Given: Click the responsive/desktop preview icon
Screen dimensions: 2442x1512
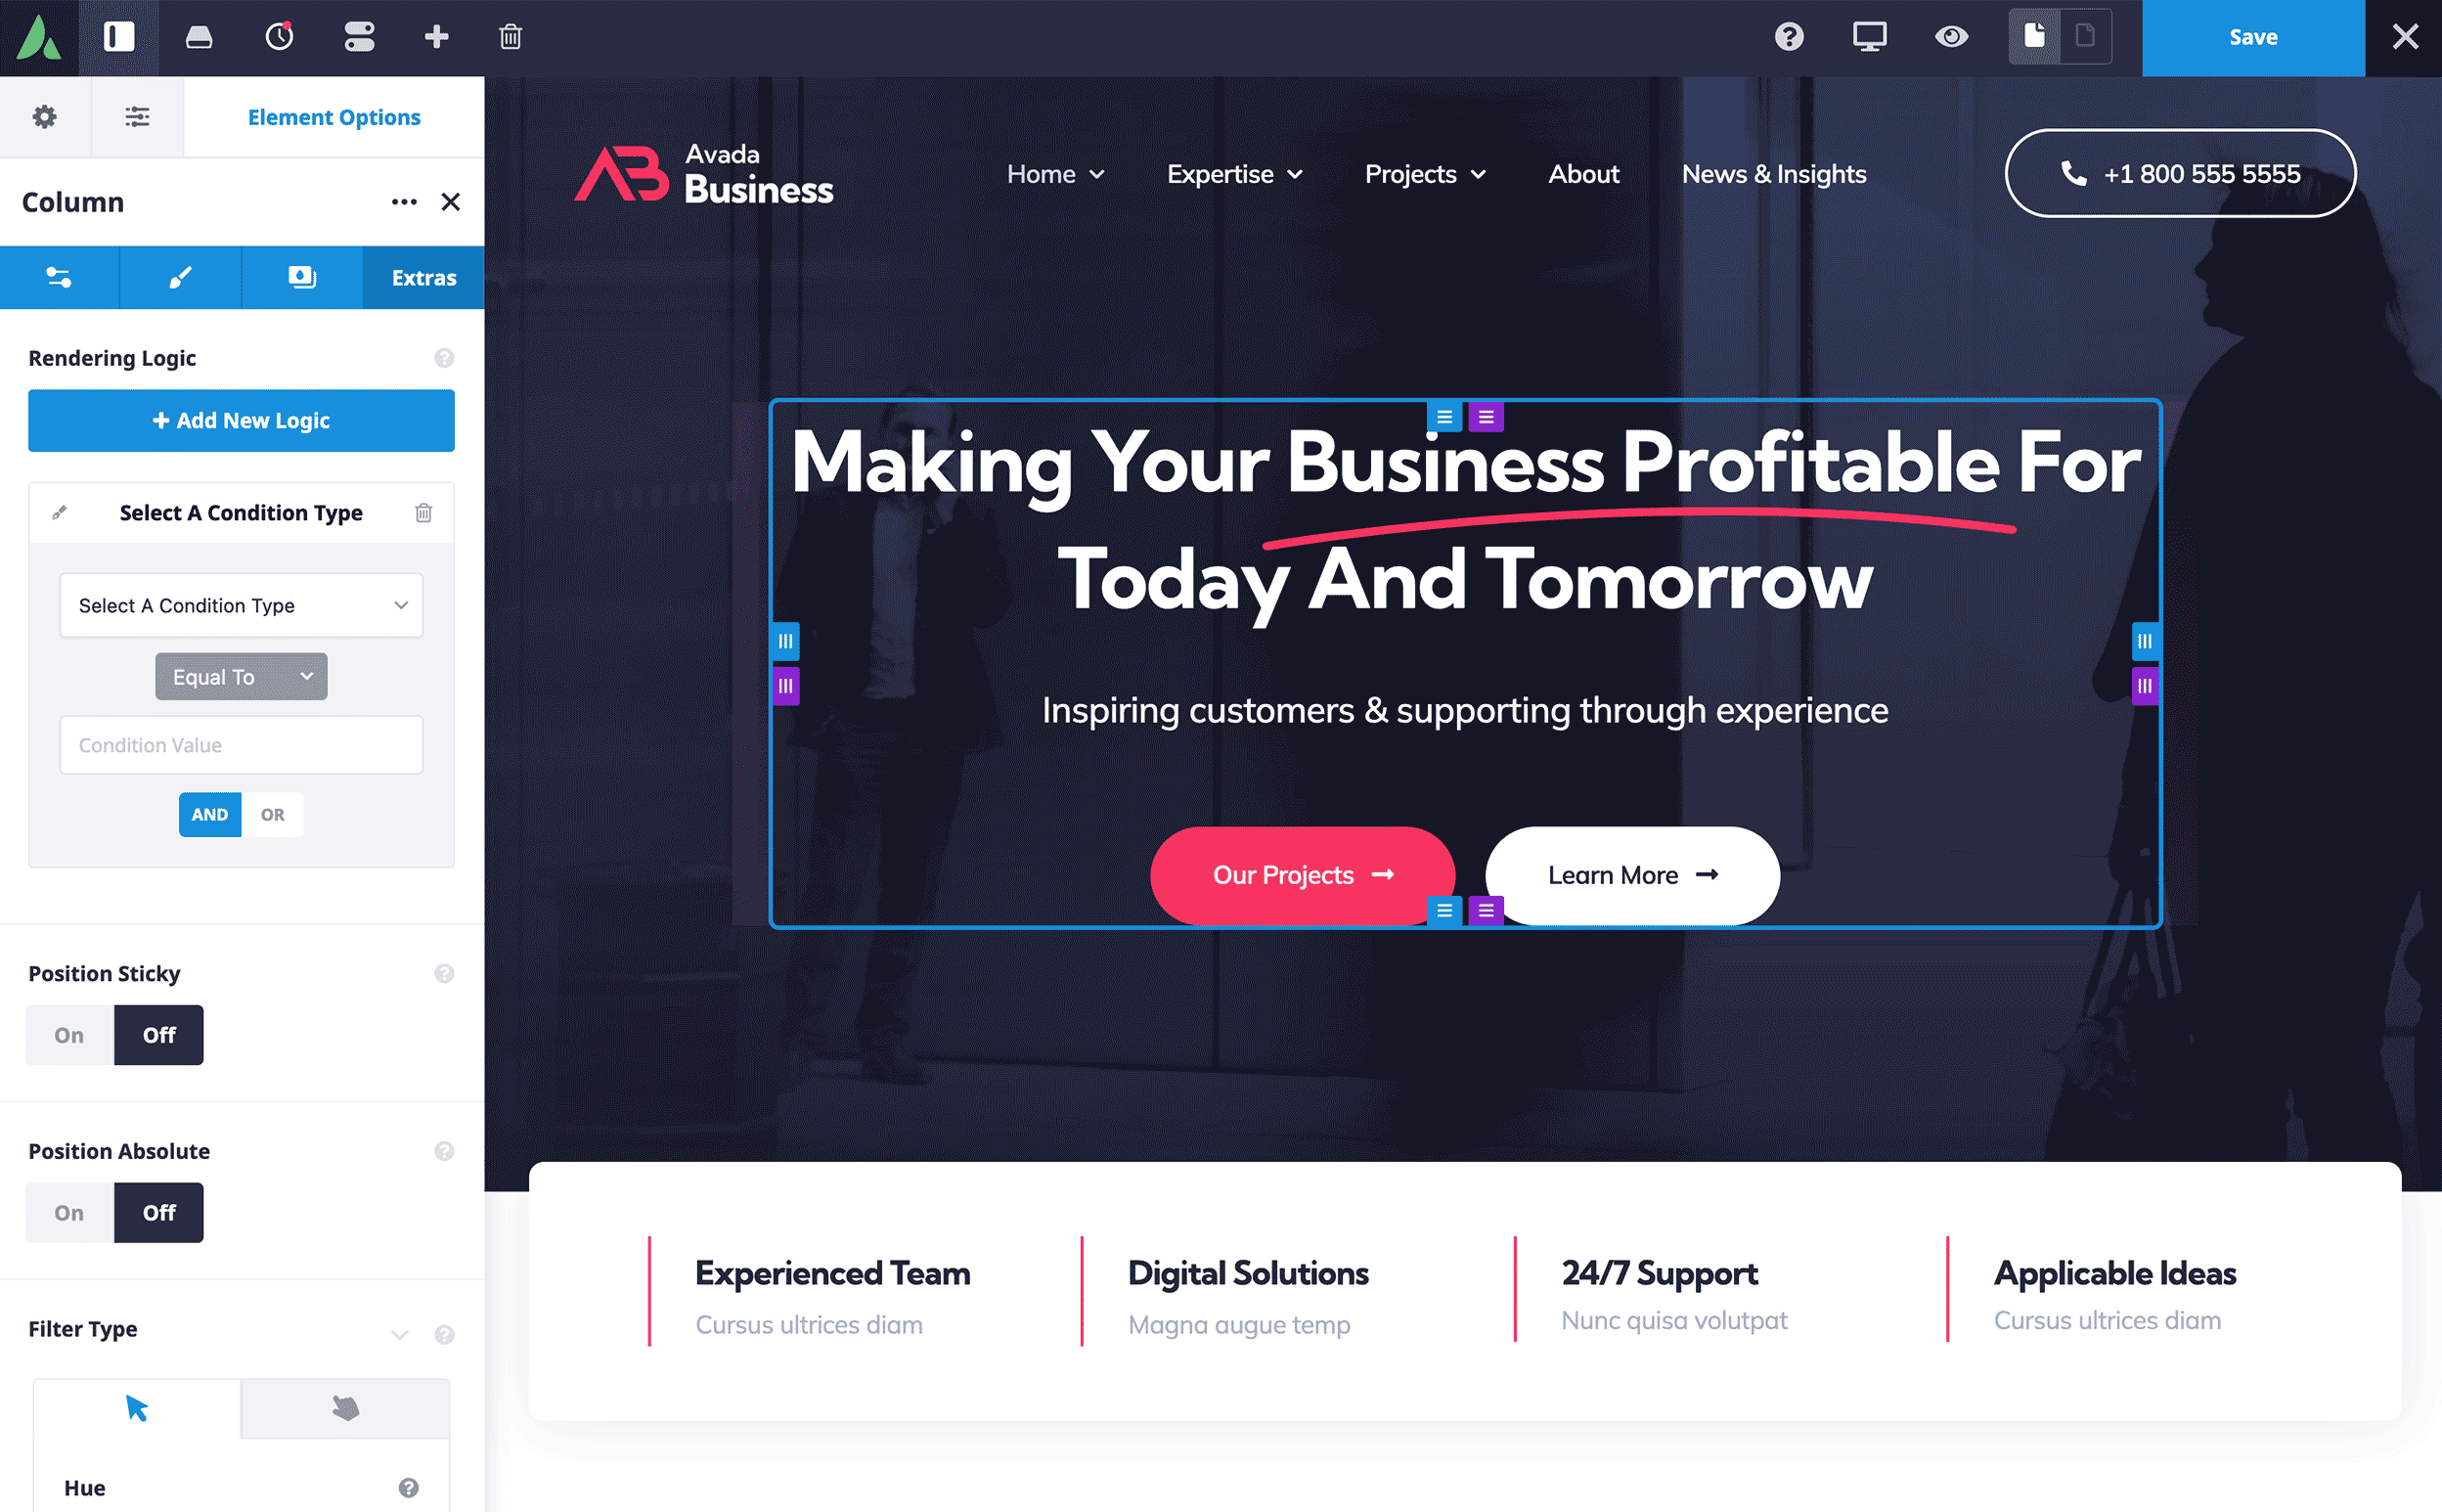Looking at the screenshot, I should click(1868, 36).
